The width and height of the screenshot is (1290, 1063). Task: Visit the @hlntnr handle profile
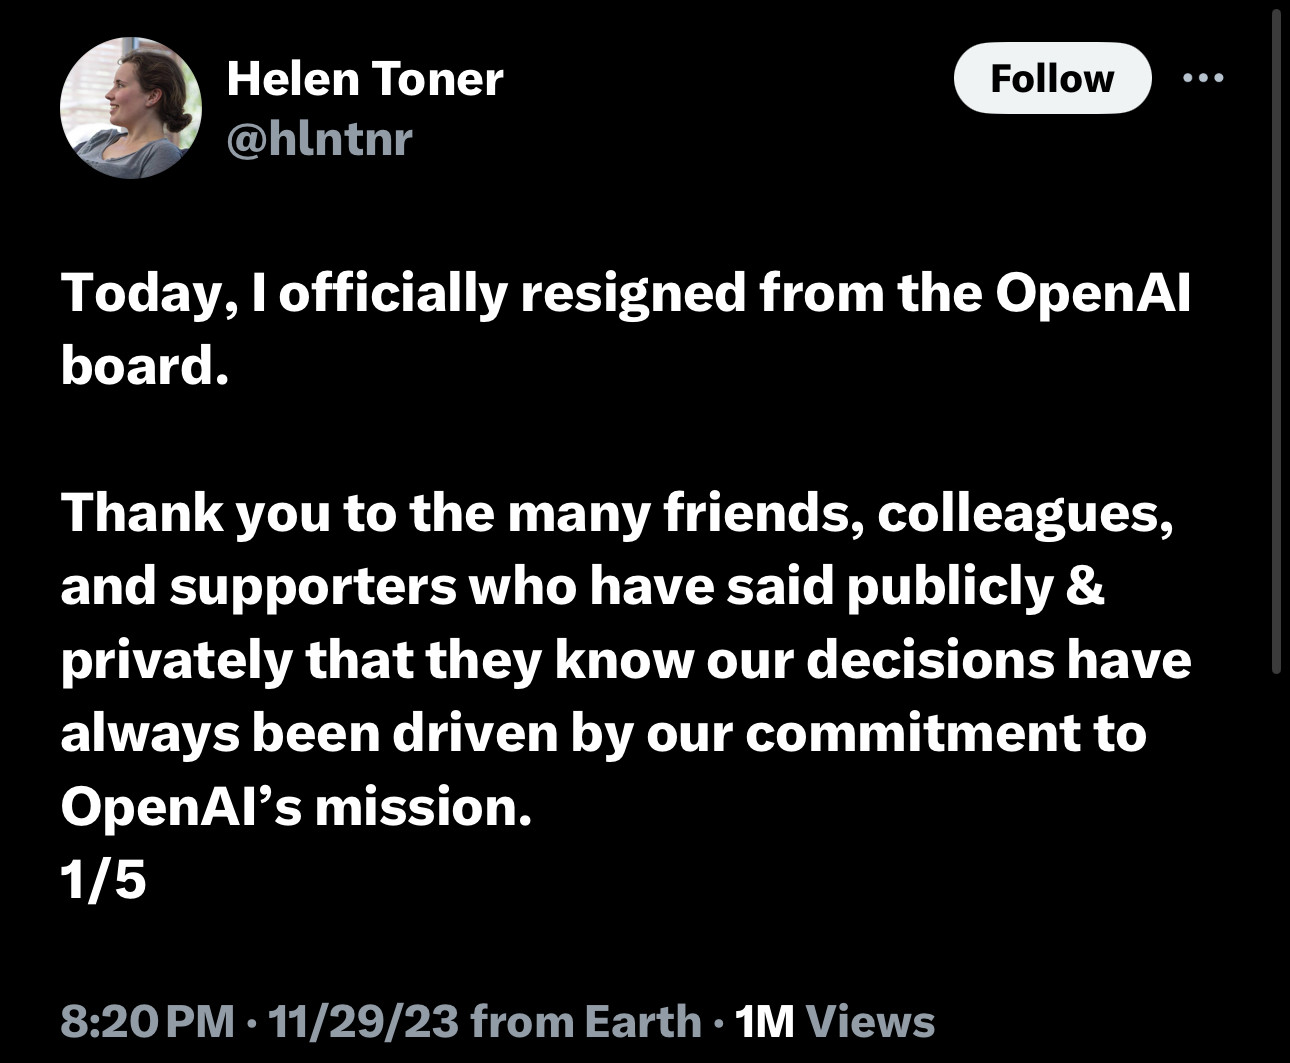coord(319,138)
